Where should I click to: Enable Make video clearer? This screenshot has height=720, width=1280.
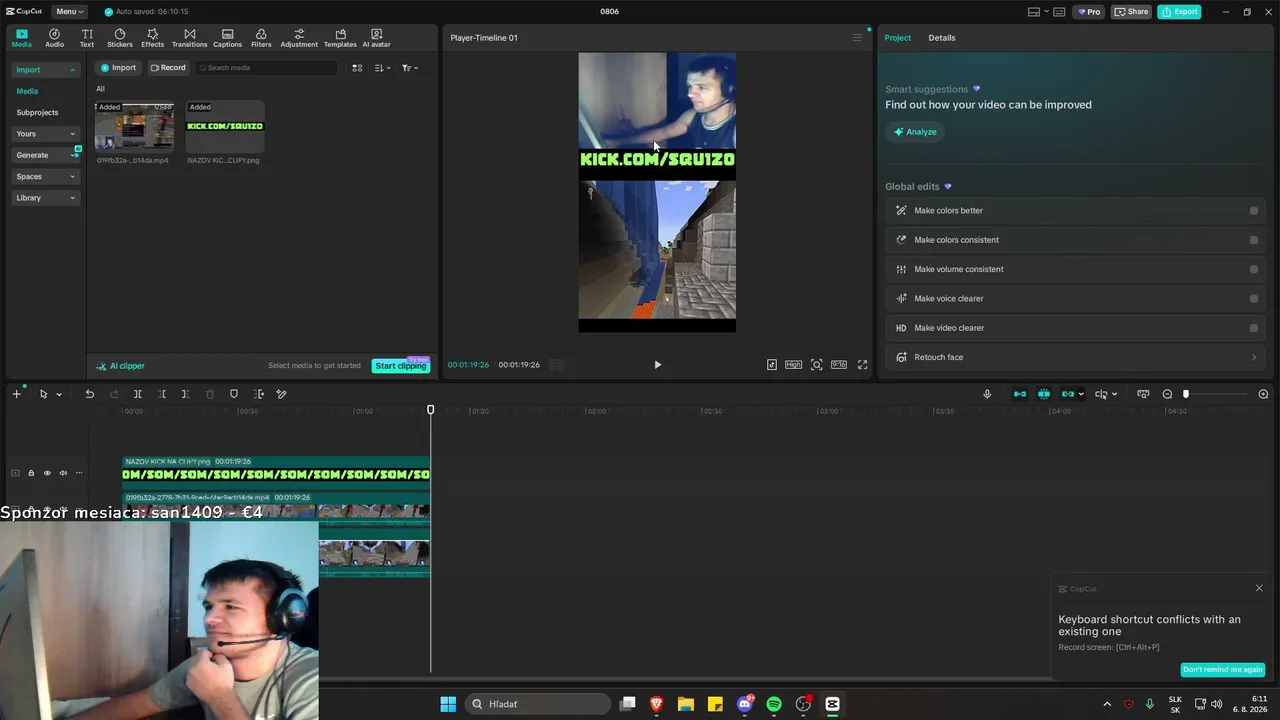click(1254, 328)
